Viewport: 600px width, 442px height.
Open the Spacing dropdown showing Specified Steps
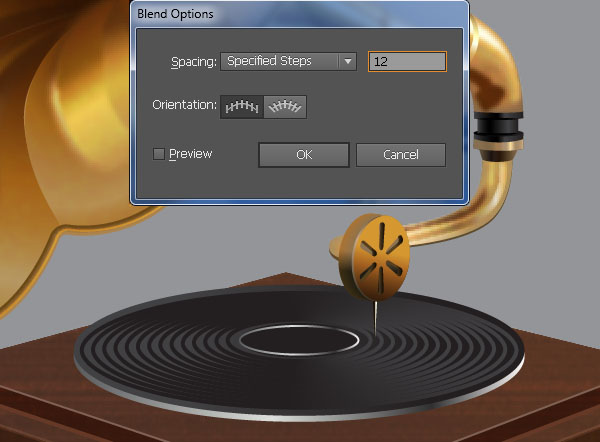coord(289,62)
